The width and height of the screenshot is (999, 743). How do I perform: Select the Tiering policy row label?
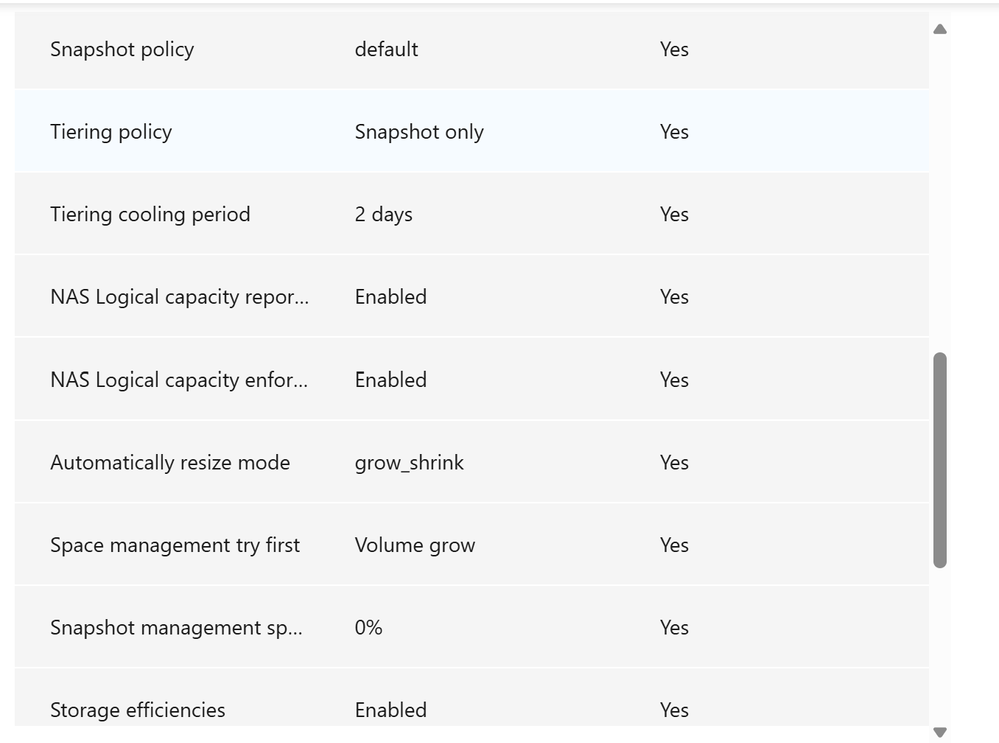(x=111, y=132)
